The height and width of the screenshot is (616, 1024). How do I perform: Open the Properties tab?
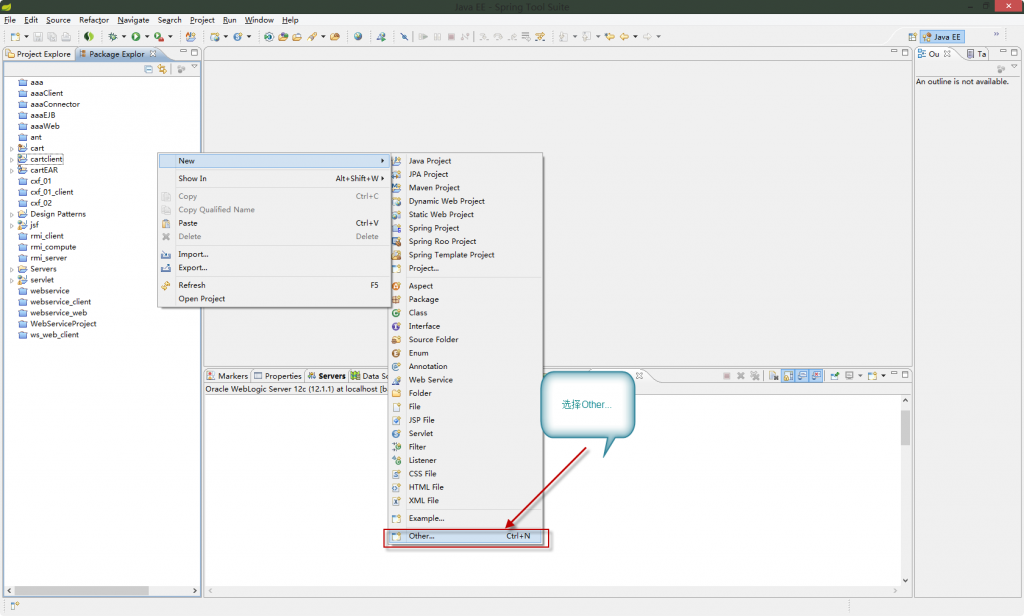278,376
